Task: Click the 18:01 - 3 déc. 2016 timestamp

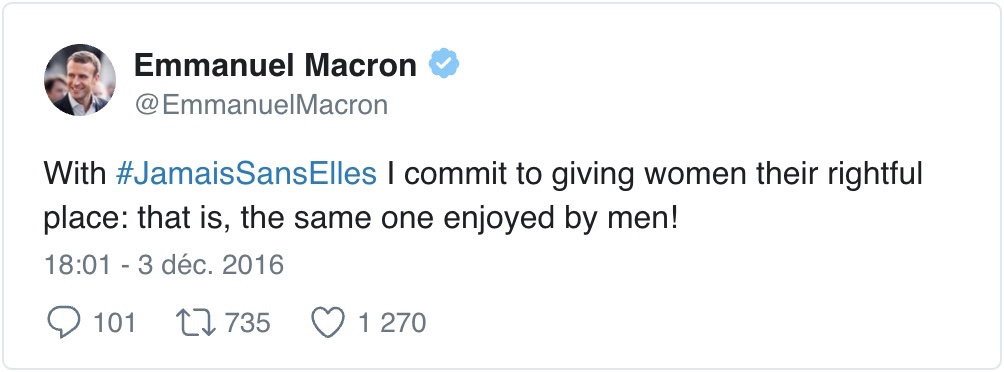Action: tap(164, 264)
